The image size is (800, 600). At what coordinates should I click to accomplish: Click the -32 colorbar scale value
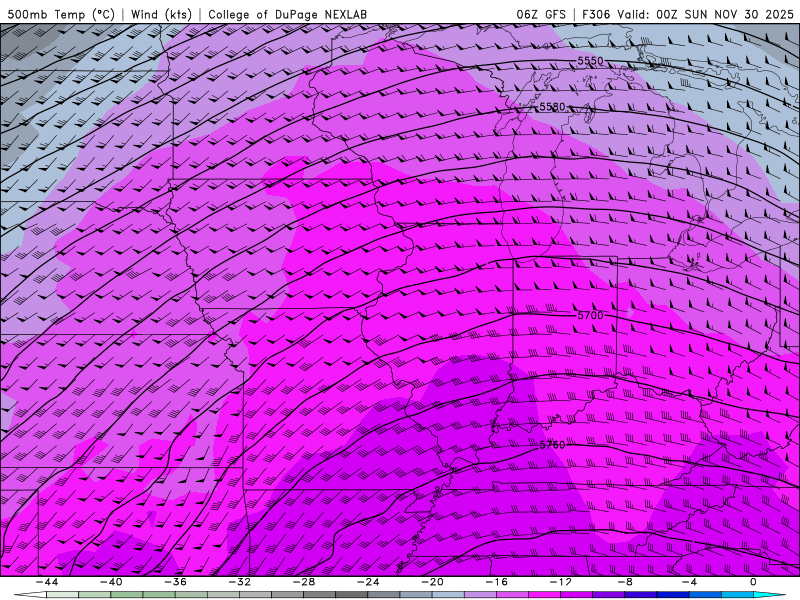(x=239, y=582)
